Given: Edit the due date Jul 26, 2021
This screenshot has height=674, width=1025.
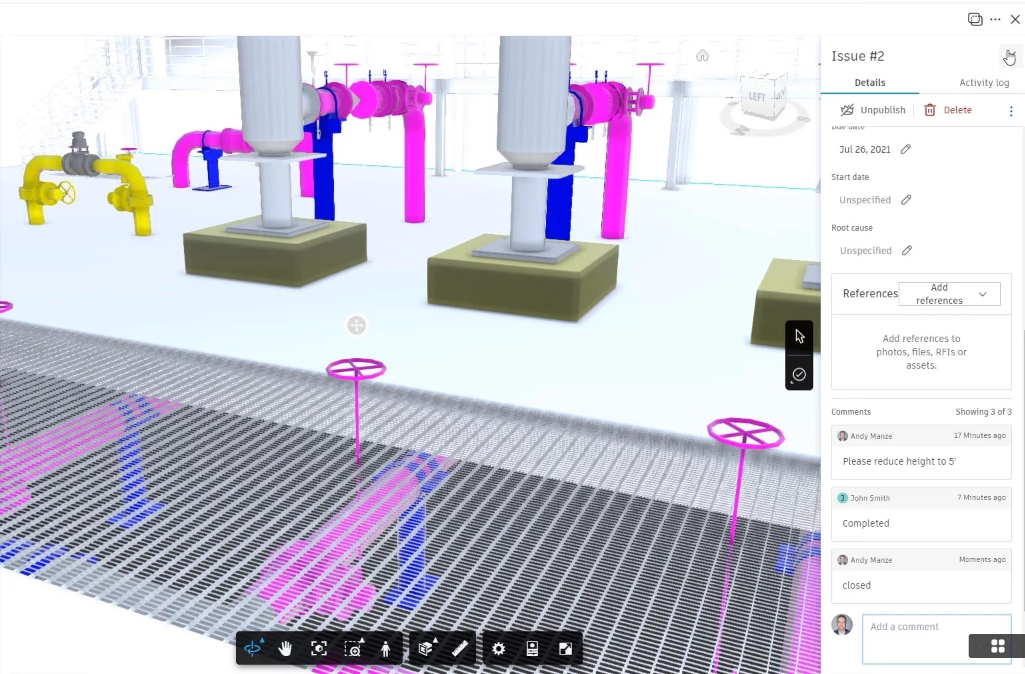Looking at the screenshot, I should (905, 149).
